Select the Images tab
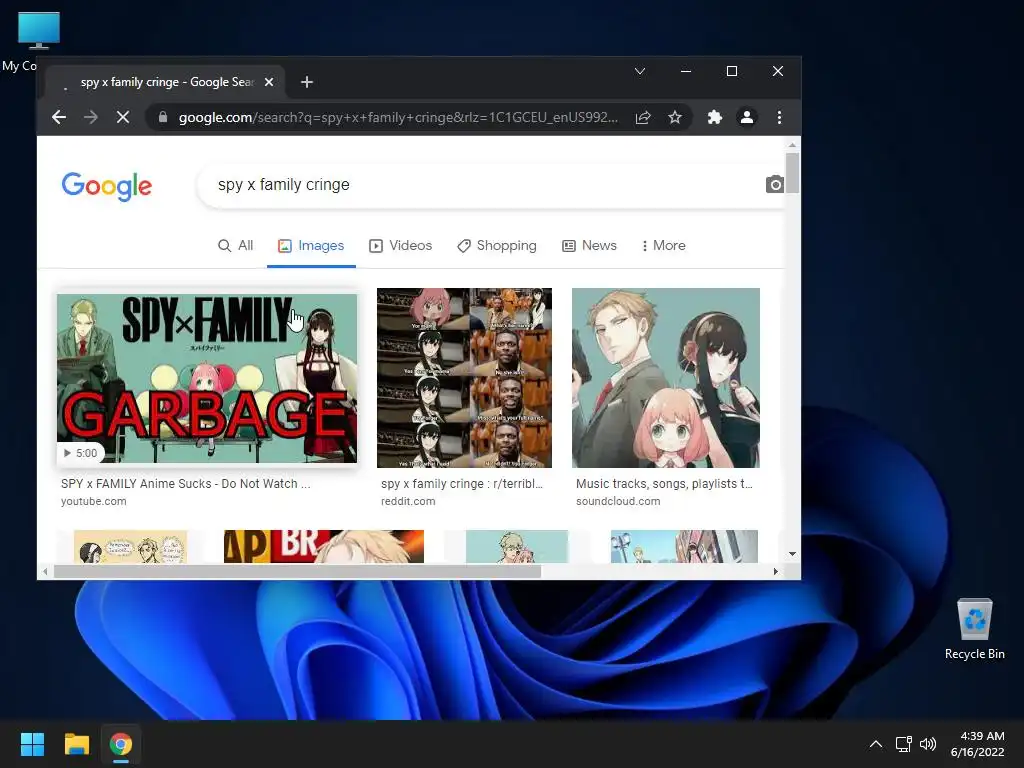The height and width of the screenshot is (768, 1024). (311, 246)
